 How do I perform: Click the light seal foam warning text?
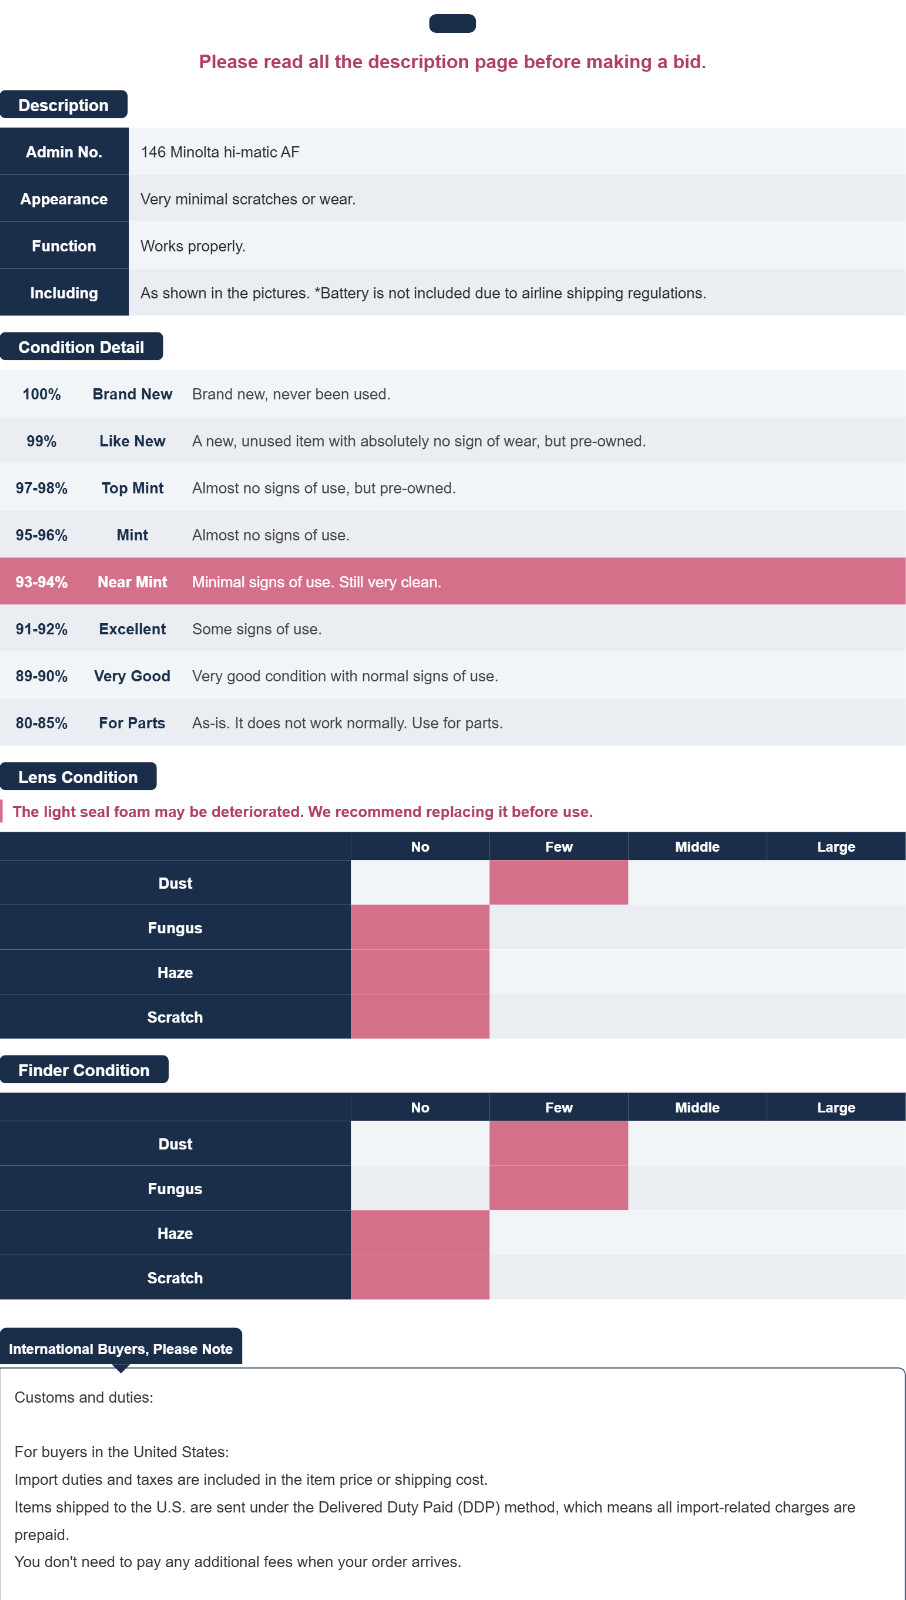(302, 812)
